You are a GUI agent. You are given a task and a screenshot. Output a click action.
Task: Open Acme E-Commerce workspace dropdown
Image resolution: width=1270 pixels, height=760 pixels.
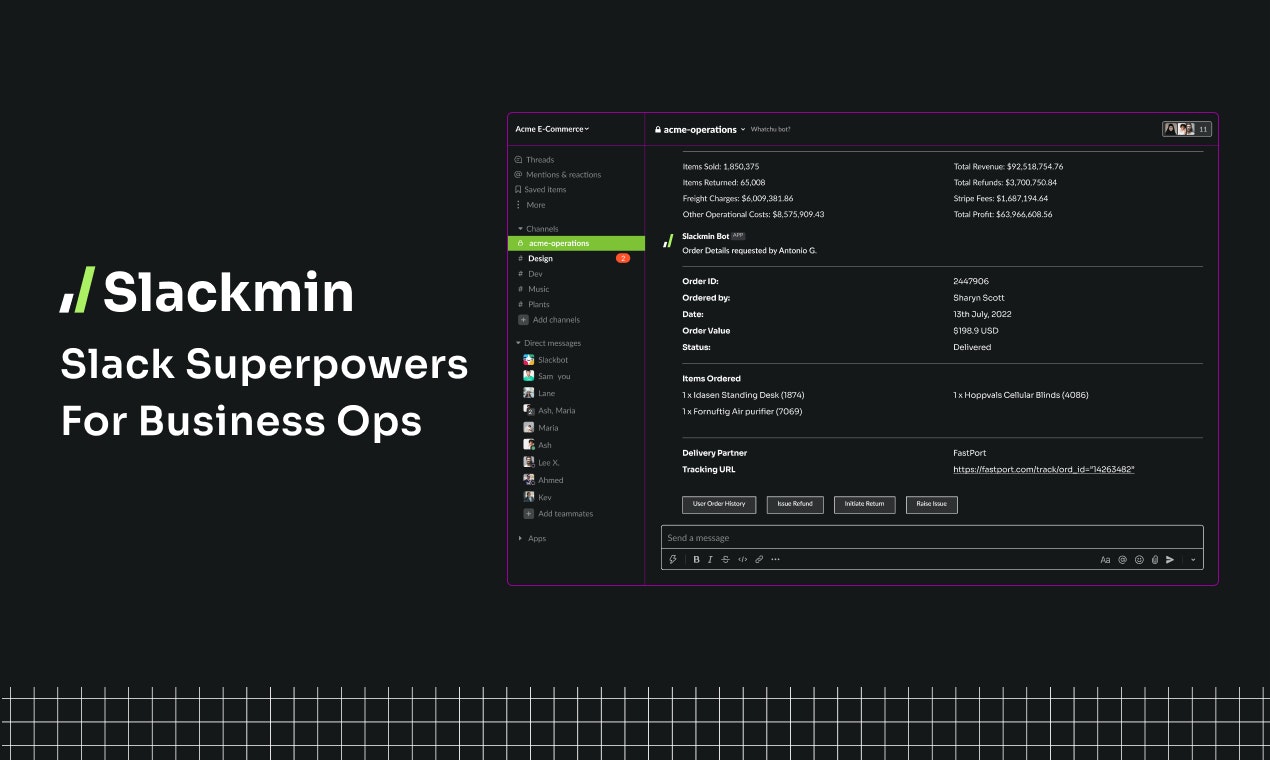(x=552, y=129)
